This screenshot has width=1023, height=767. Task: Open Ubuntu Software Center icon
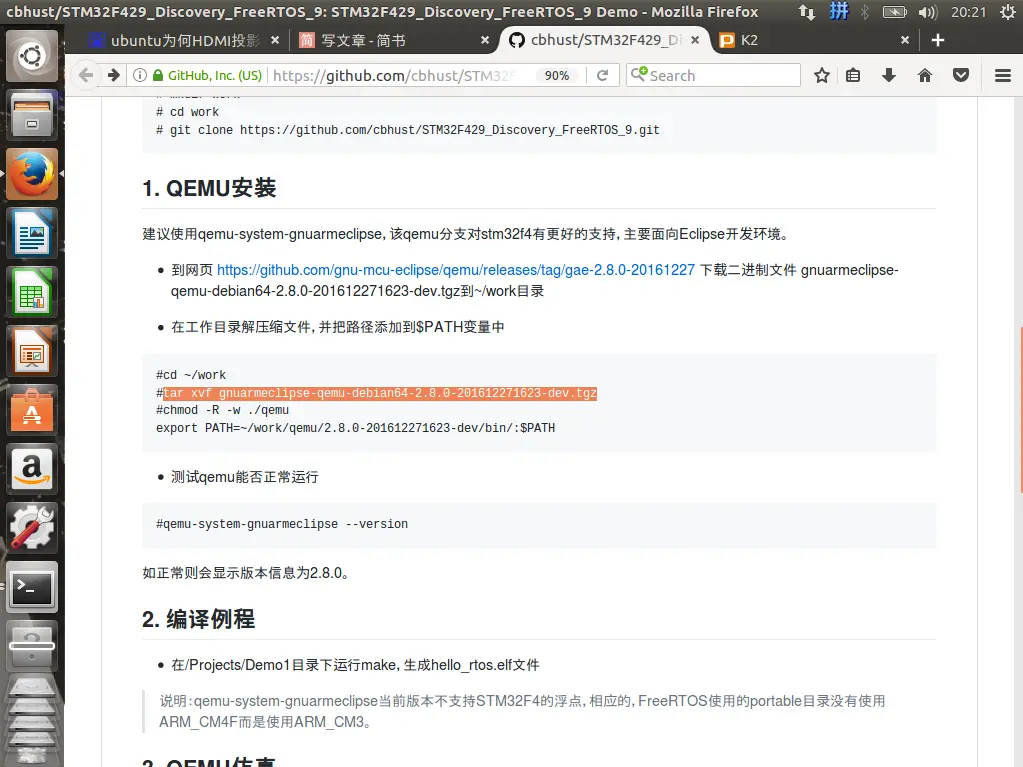pyautogui.click(x=32, y=410)
